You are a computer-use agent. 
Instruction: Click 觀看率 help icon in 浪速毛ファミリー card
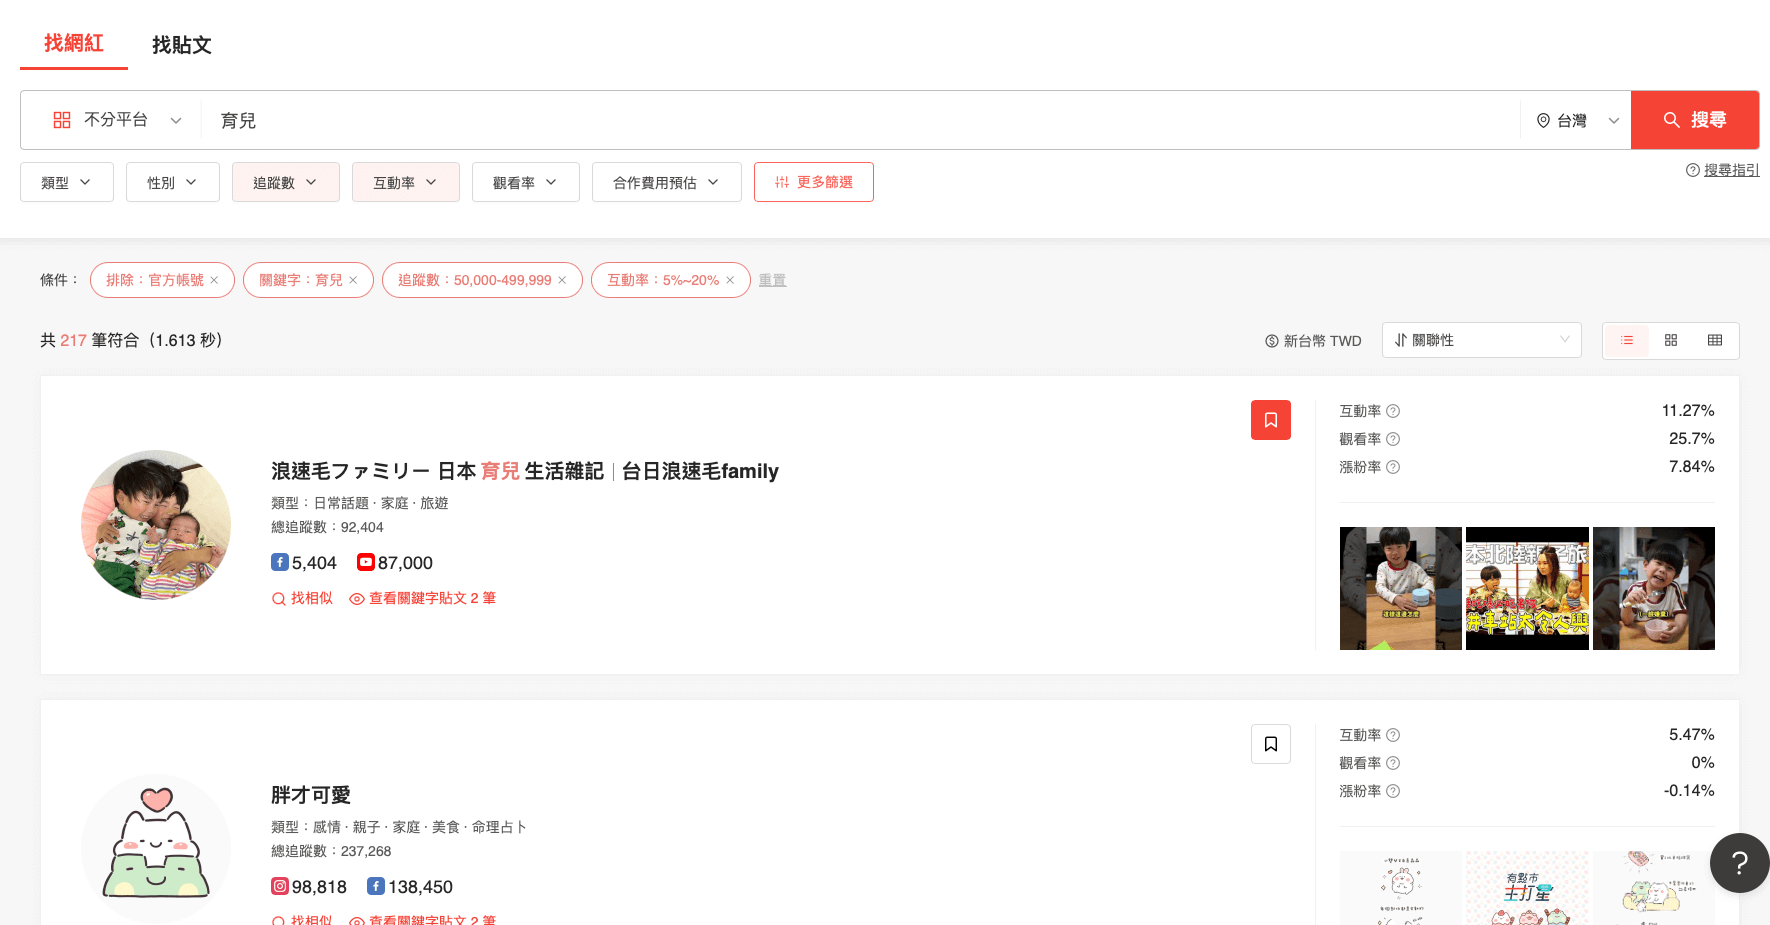coord(1393,439)
